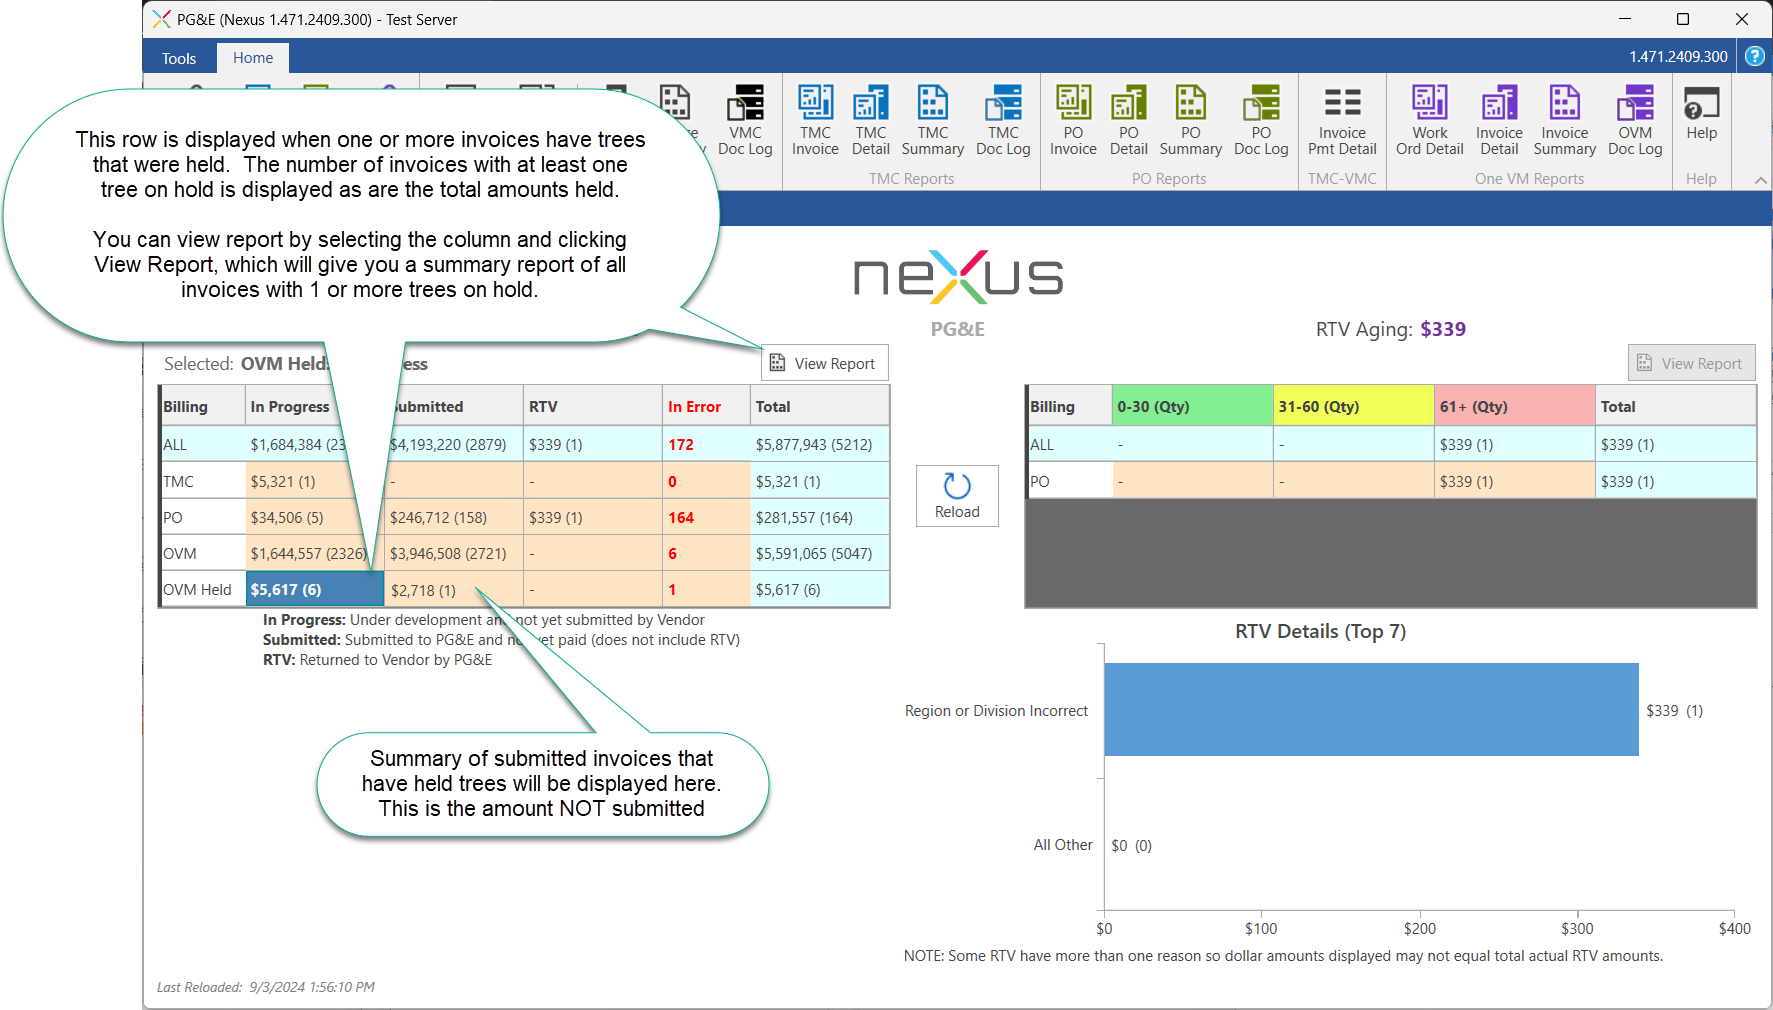Select the OVM Held In Progress cell

[x=314, y=590]
